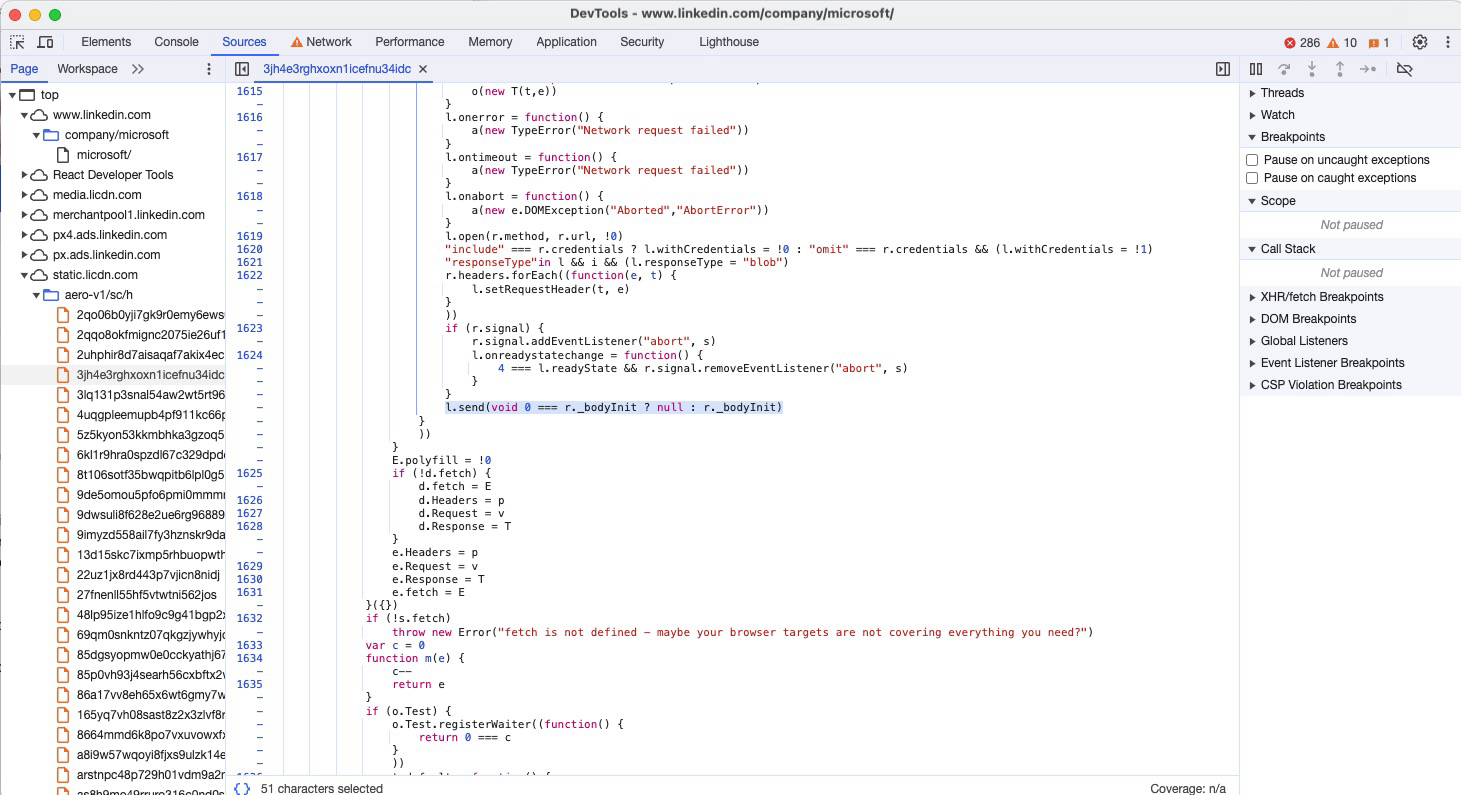The width and height of the screenshot is (1461, 795).
Task: Open the DevTools three-dot customize menu
Action: (x=1447, y=42)
